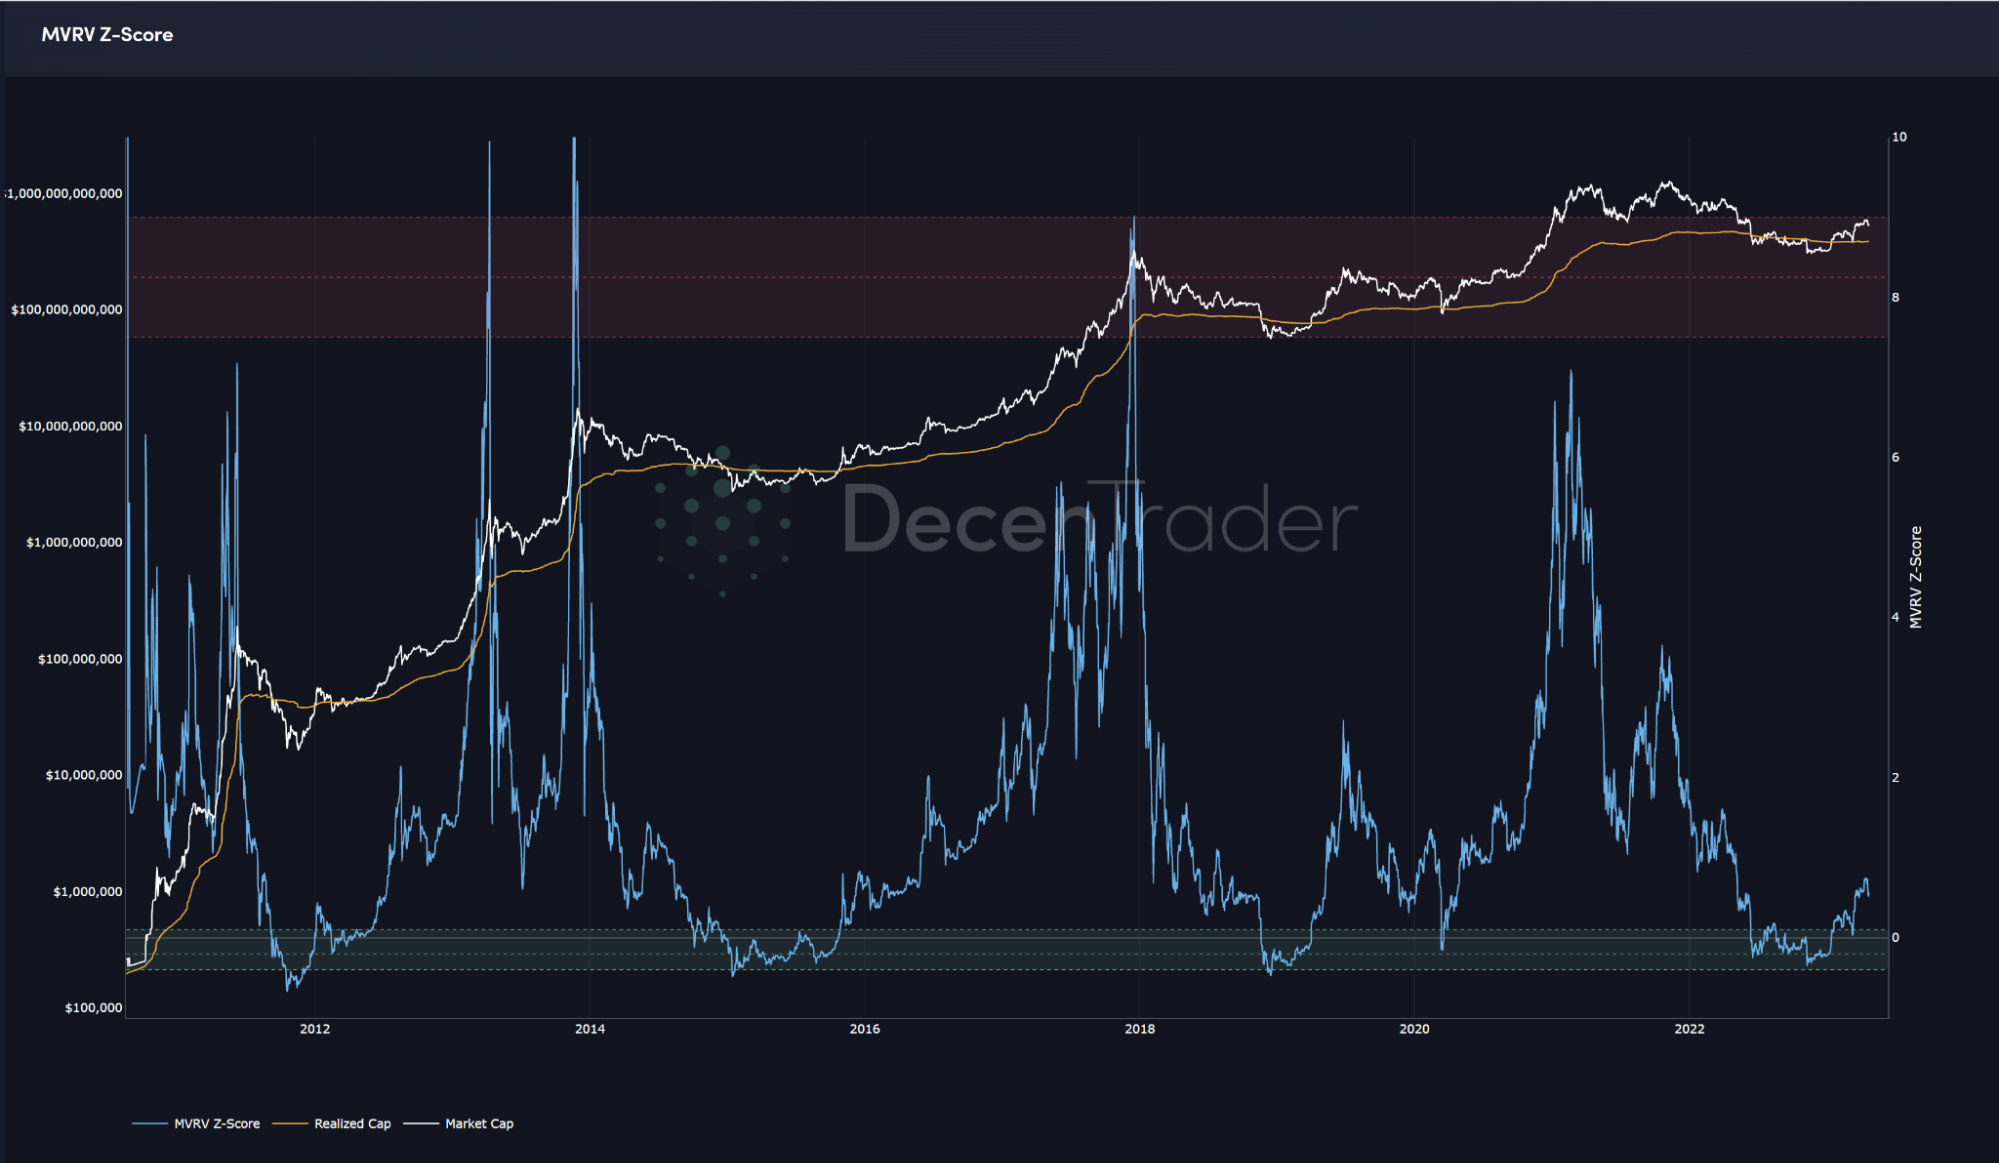Select the MVRV Z-Score chart title
The height and width of the screenshot is (1163, 1999).
click(106, 35)
